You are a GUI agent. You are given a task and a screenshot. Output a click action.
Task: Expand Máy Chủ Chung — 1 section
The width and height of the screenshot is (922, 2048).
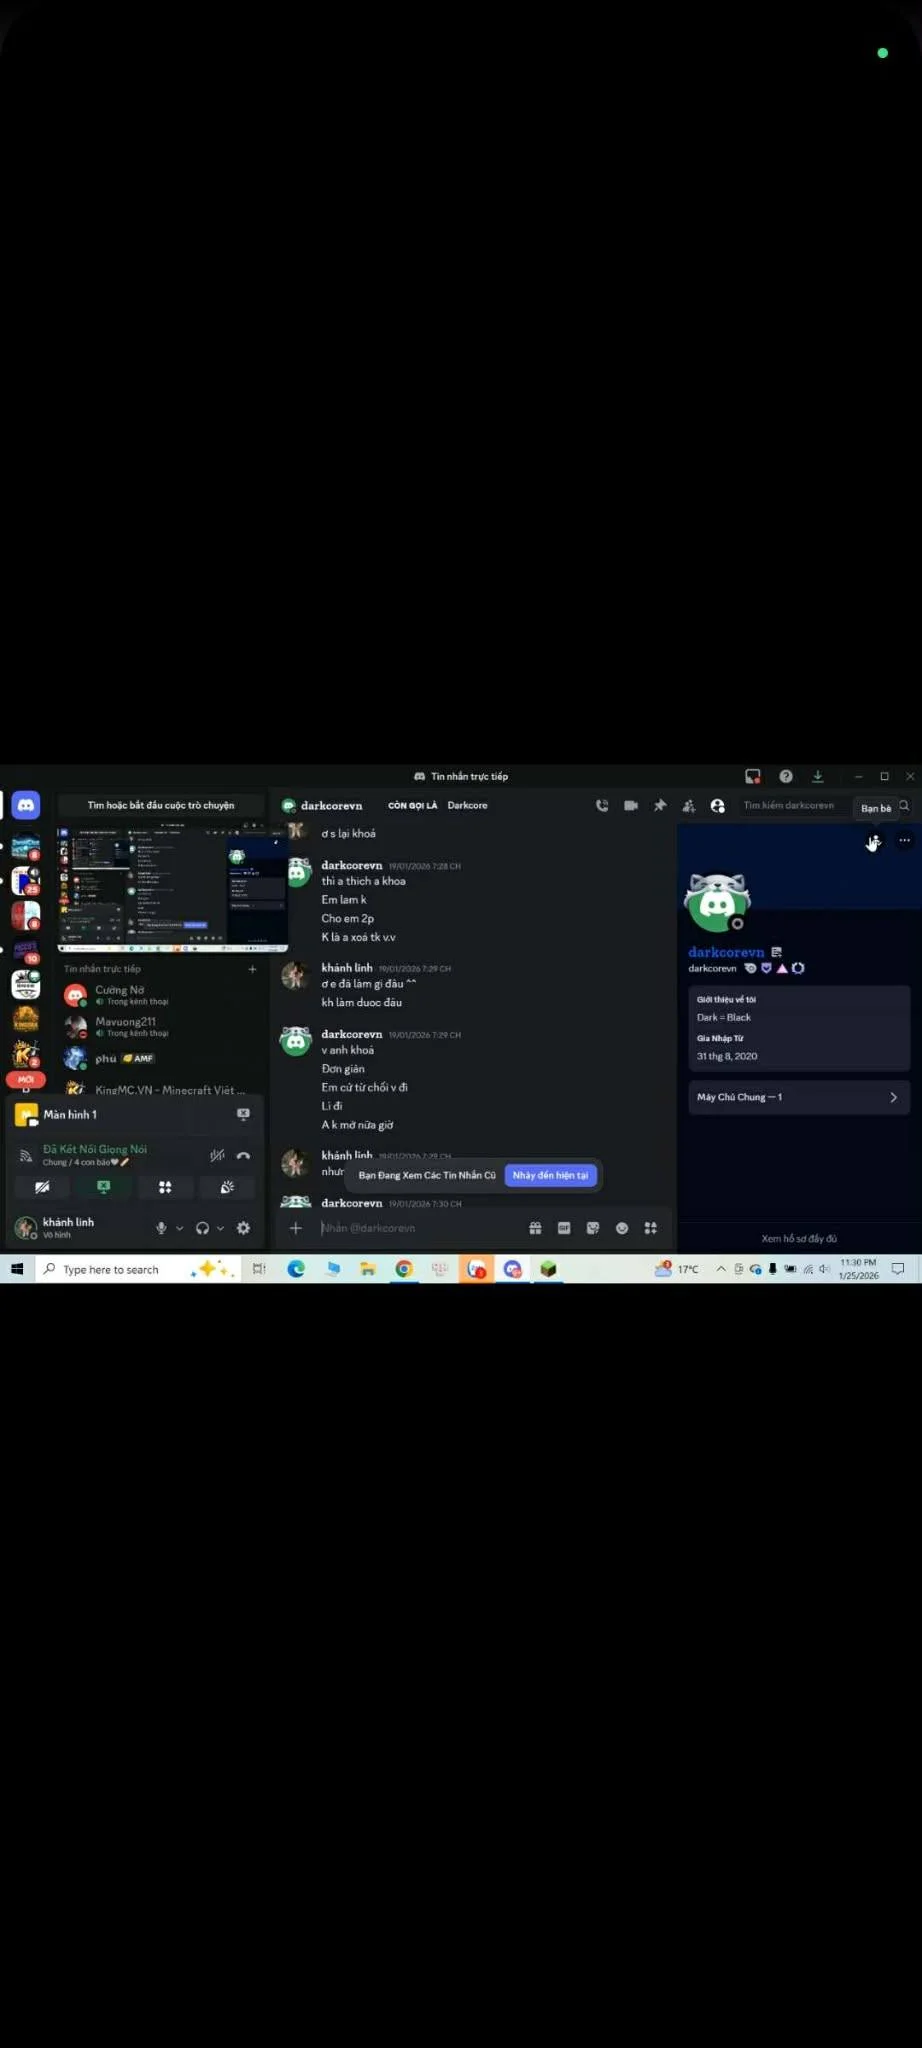point(799,1097)
